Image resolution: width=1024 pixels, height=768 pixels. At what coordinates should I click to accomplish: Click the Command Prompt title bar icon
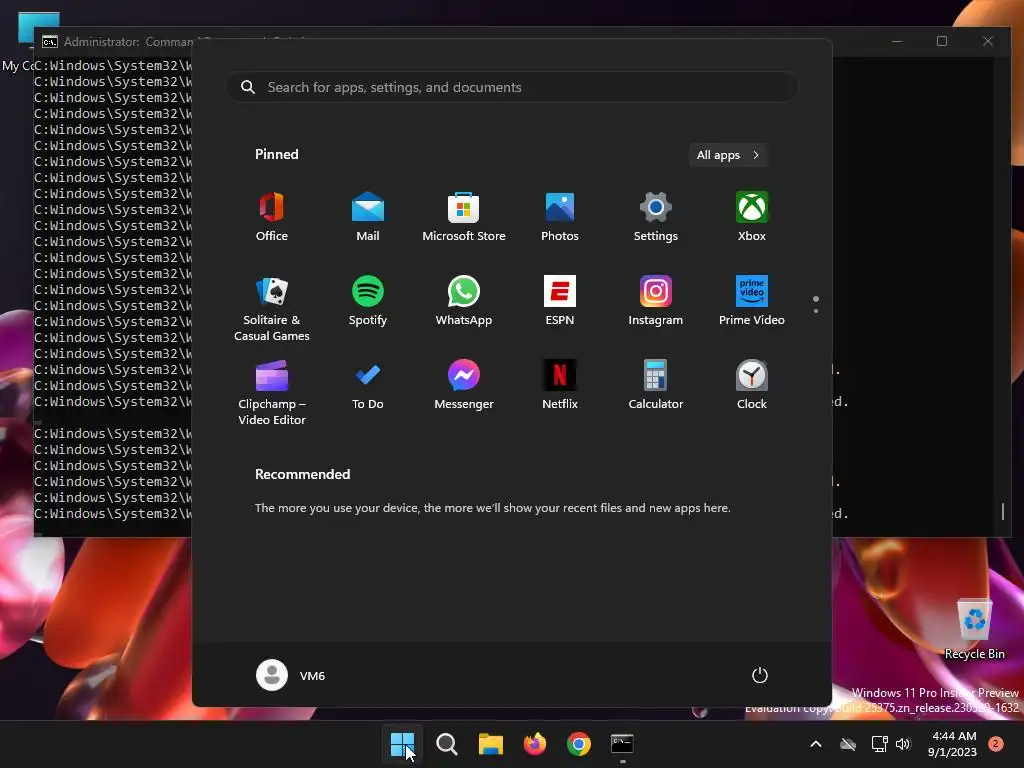[x=50, y=42]
